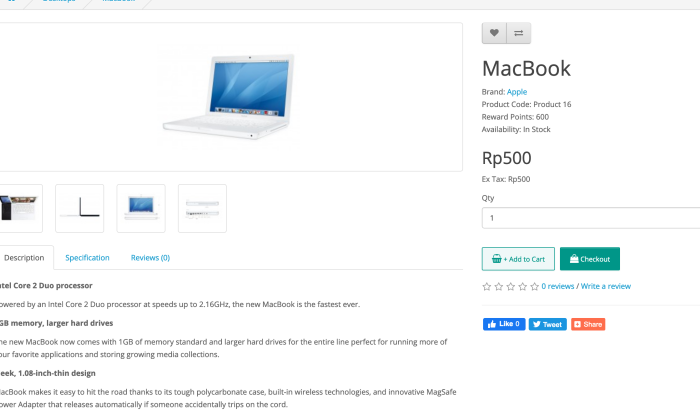This screenshot has height=410, width=700.
Task: Click the orange Share button
Action: click(588, 324)
